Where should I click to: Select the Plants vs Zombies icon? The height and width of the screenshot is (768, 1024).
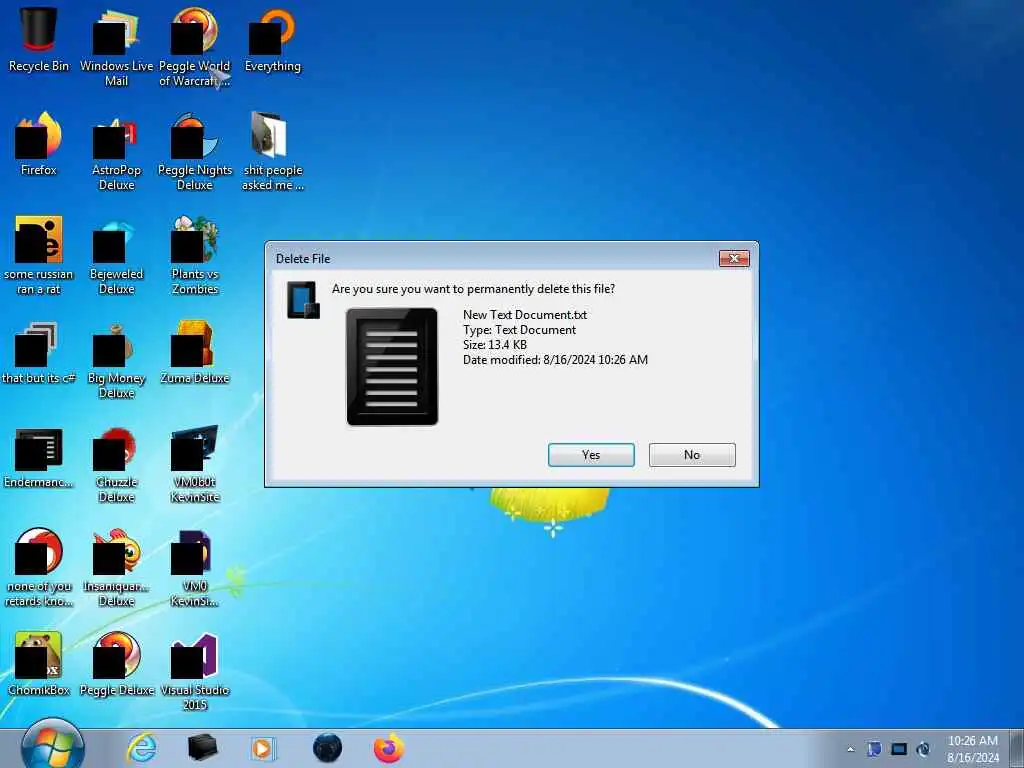195,255
